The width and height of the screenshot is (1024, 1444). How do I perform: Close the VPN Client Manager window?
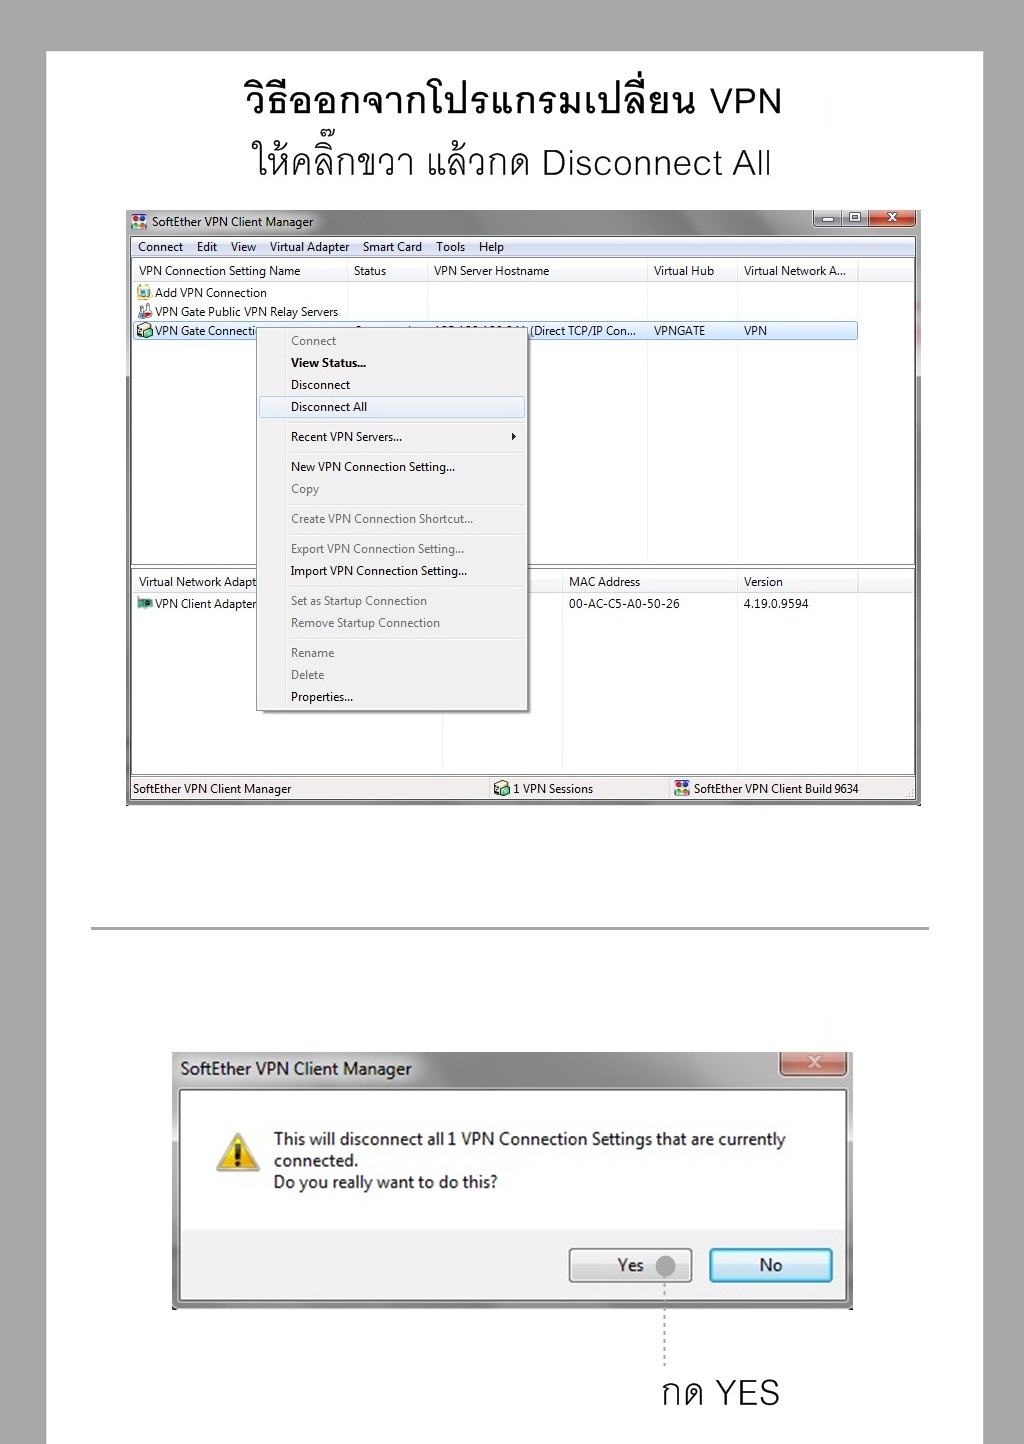click(x=891, y=218)
